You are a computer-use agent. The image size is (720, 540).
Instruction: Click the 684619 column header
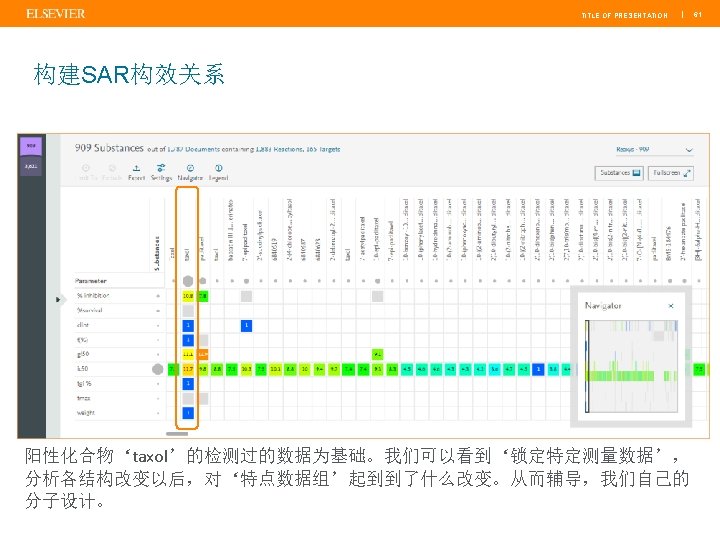pos(275,249)
